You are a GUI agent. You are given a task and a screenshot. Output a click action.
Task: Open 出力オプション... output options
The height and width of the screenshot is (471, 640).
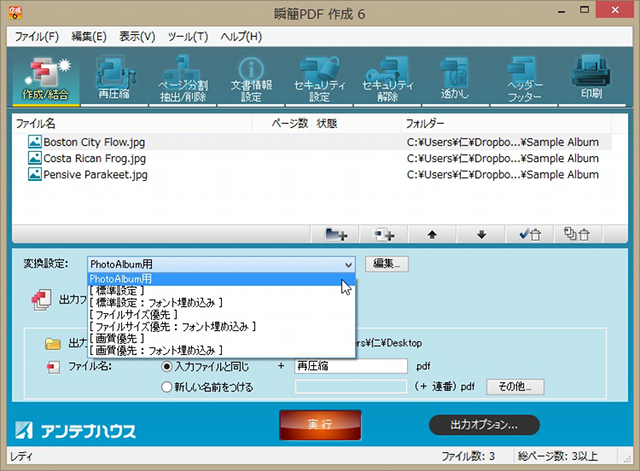click(x=484, y=425)
